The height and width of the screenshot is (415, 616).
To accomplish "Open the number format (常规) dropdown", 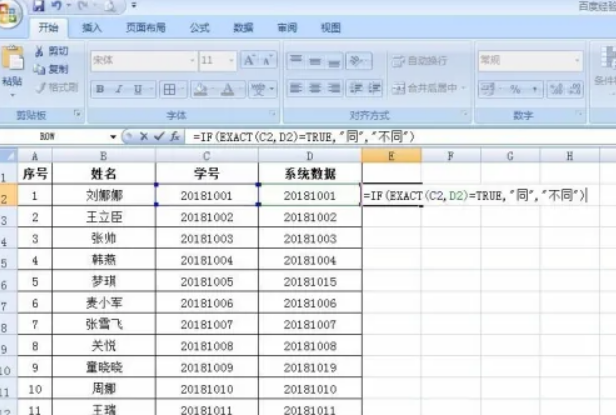I will (577, 61).
